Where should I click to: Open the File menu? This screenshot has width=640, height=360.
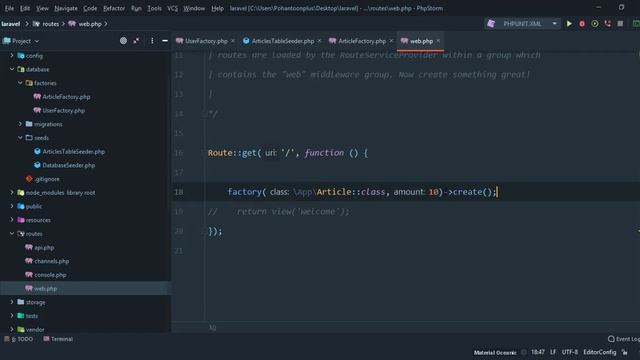click(9, 8)
